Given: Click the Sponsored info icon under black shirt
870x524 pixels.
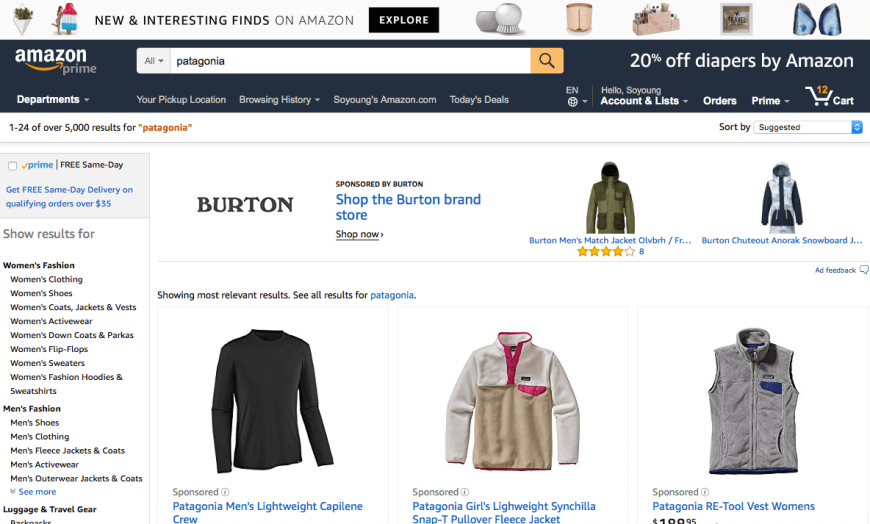Looking at the screenshot, I should pos(225,492).
